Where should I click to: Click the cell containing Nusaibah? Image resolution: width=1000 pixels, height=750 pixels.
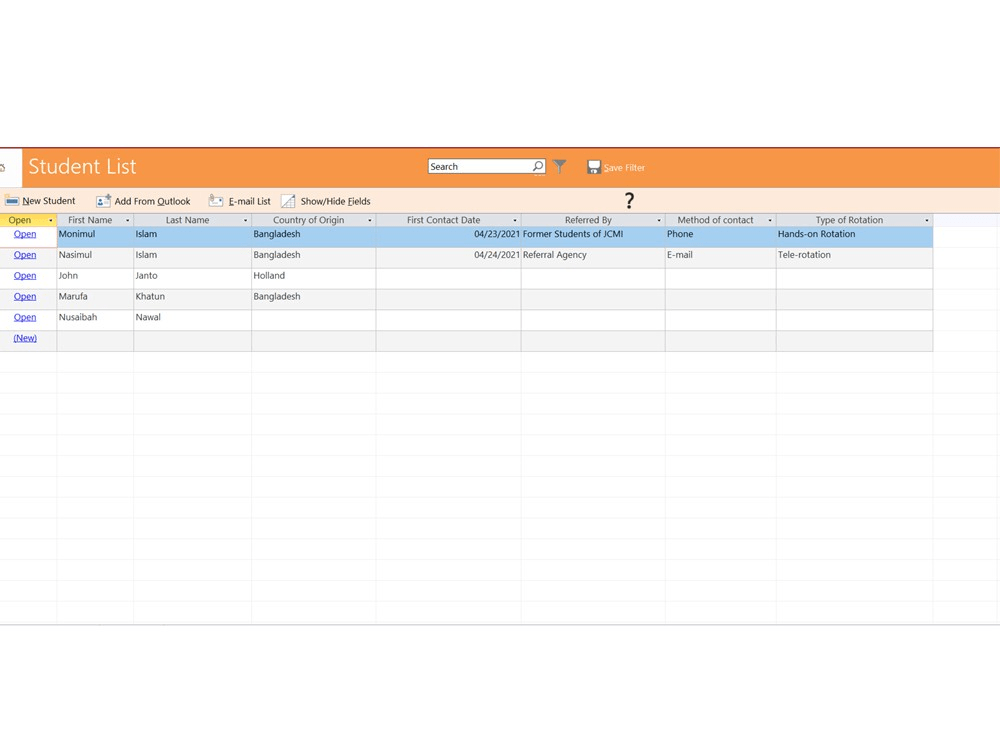[95, 320]
